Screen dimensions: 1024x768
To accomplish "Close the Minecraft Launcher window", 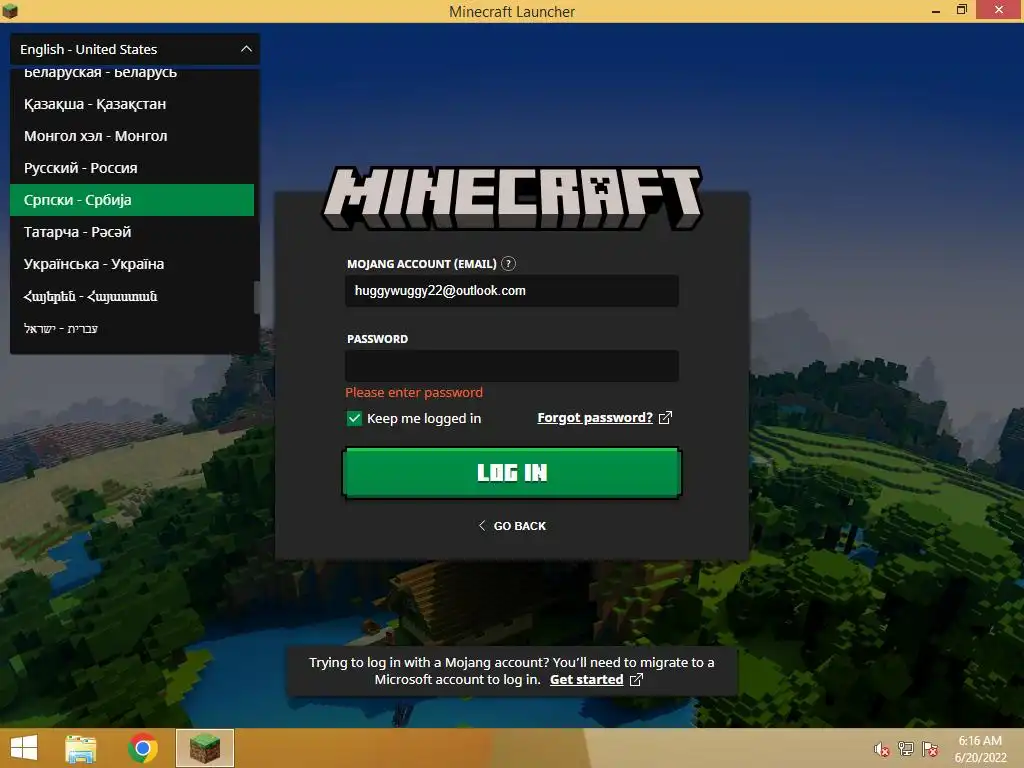I will (999, 10).
